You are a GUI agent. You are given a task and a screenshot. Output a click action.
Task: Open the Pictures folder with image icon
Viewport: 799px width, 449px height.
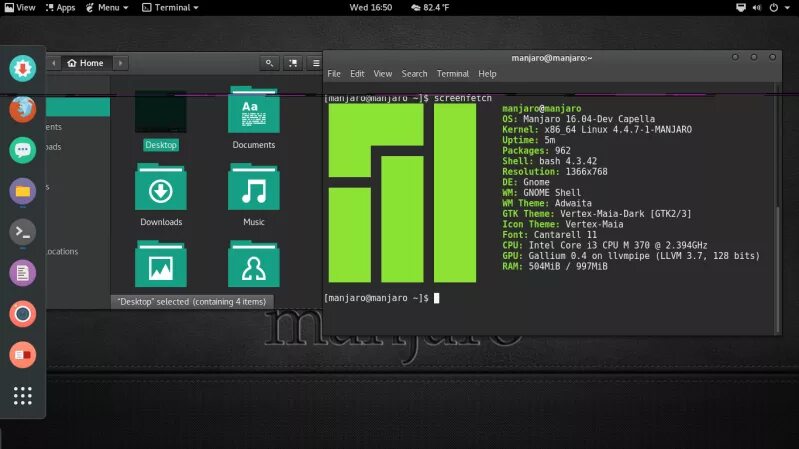[x=161, y=264]
